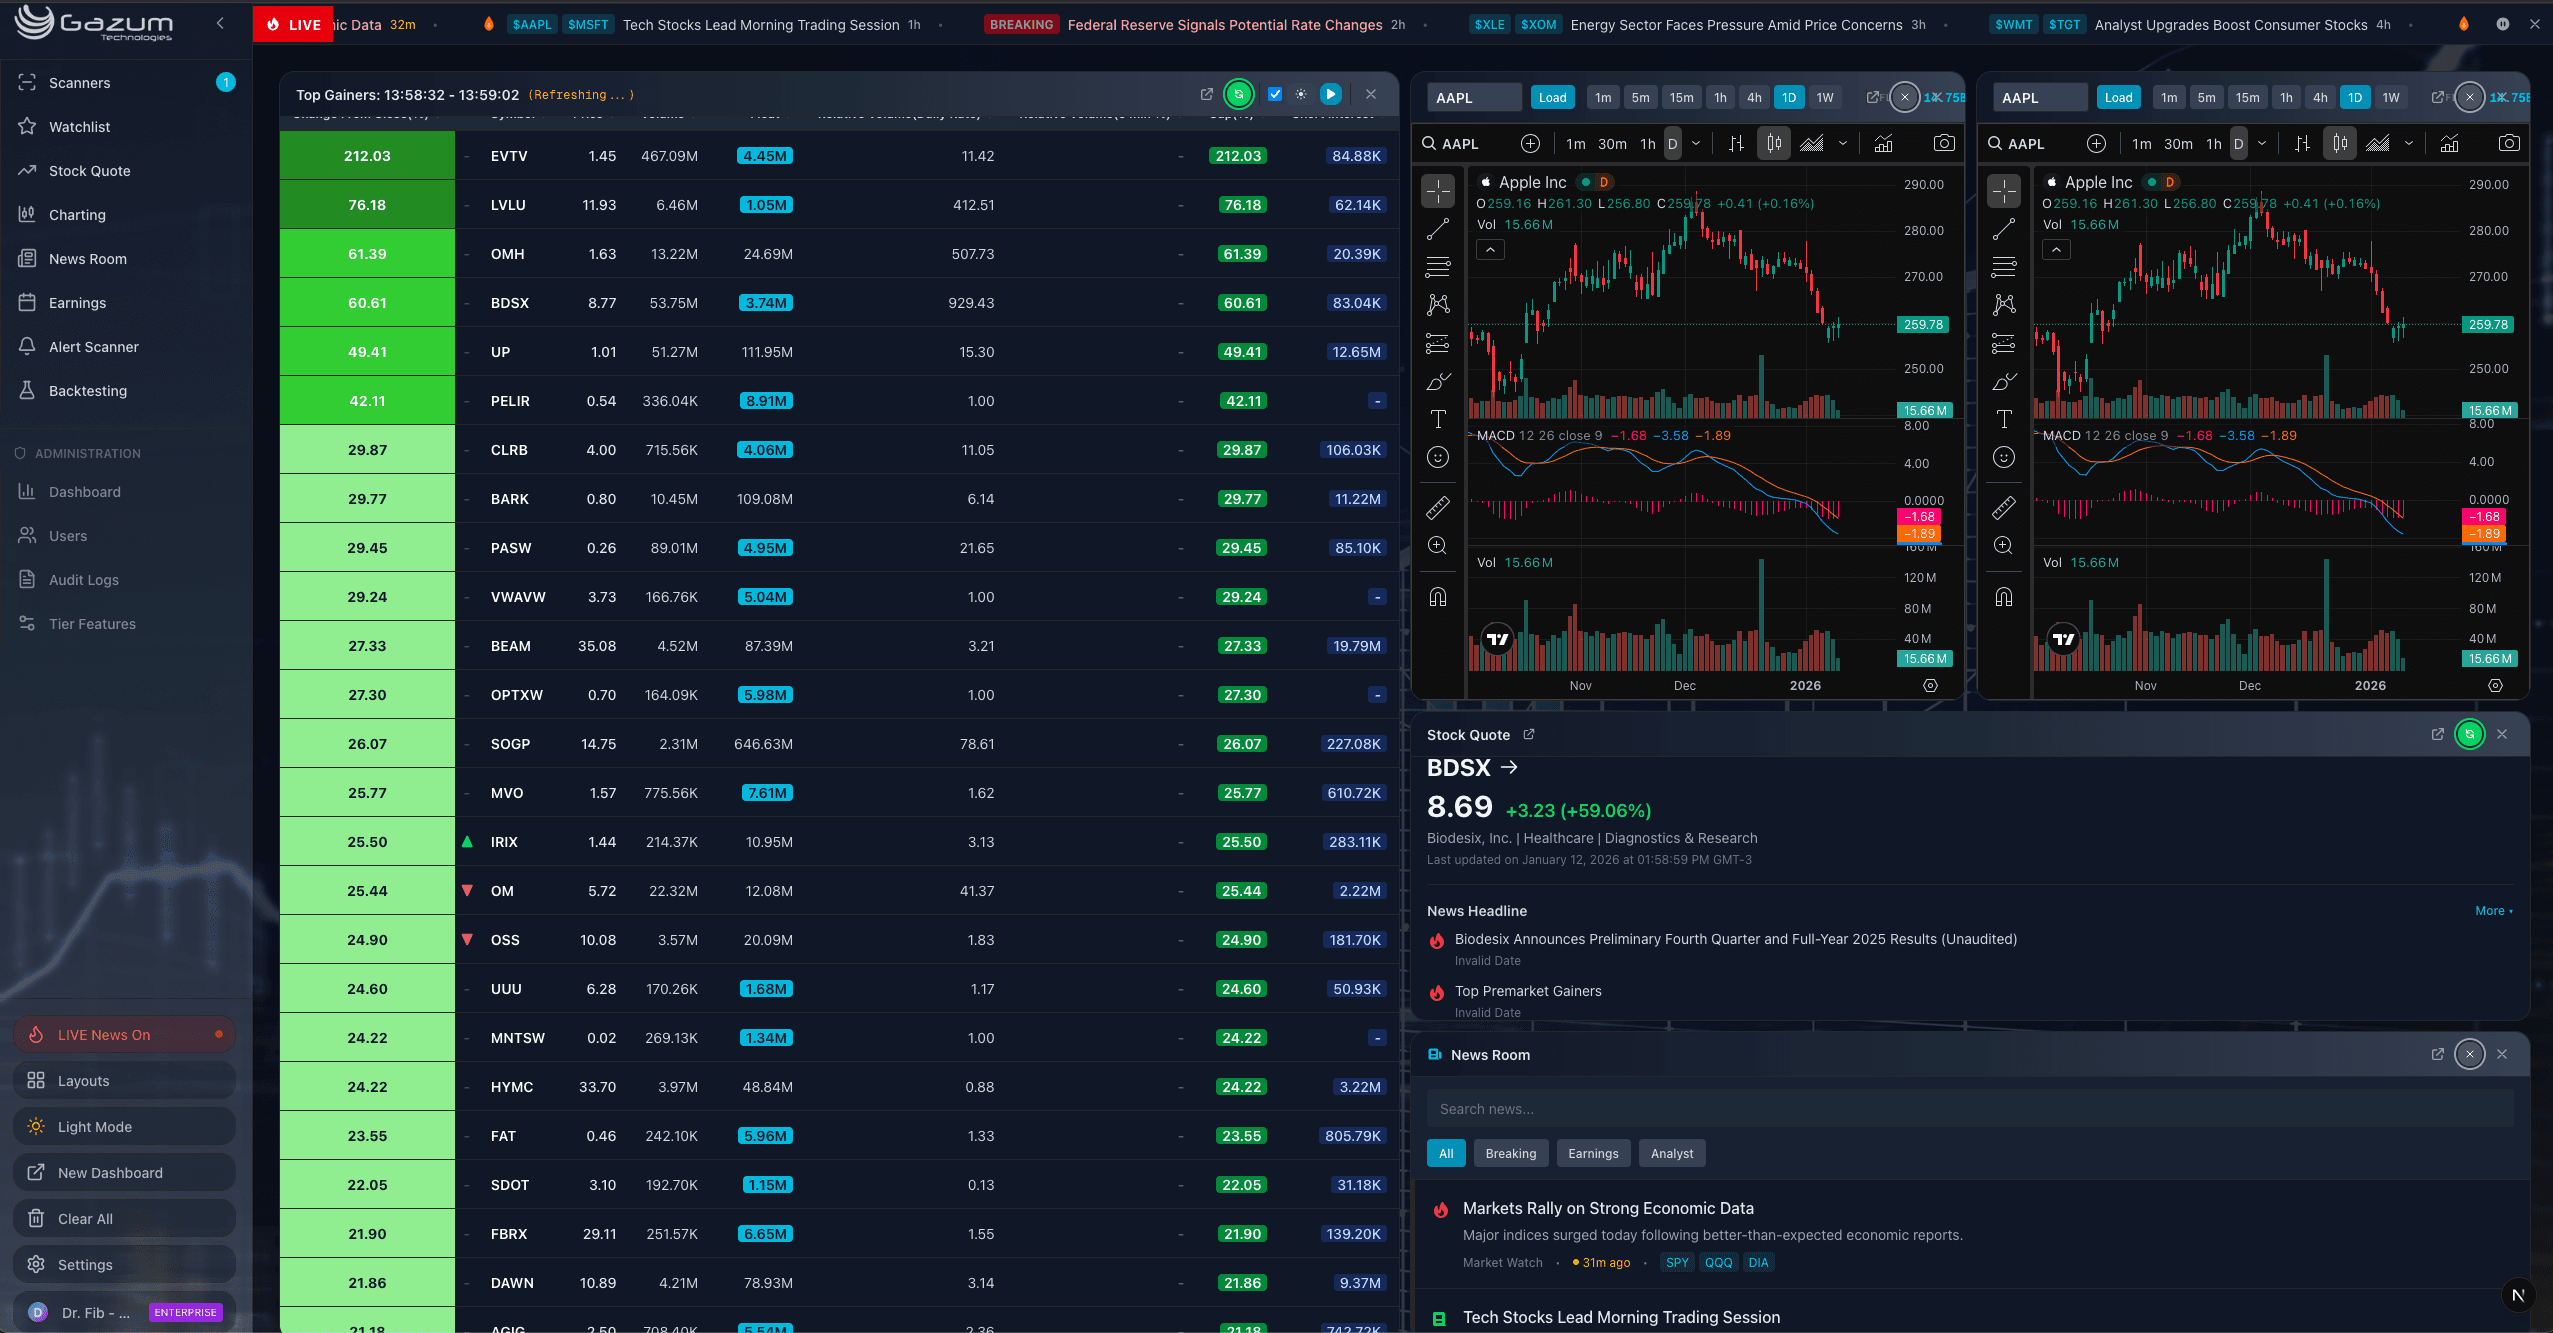The width and height of the screenshot is (2553, 1333).
Task: Collapse legend chevron in left chart
Action: tap(1490, 249)
